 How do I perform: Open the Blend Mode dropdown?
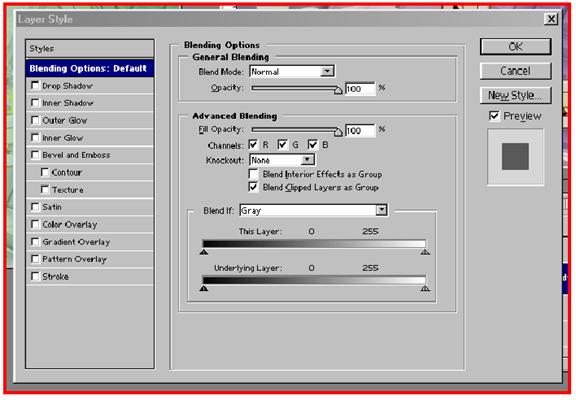(x=292, y=71)
